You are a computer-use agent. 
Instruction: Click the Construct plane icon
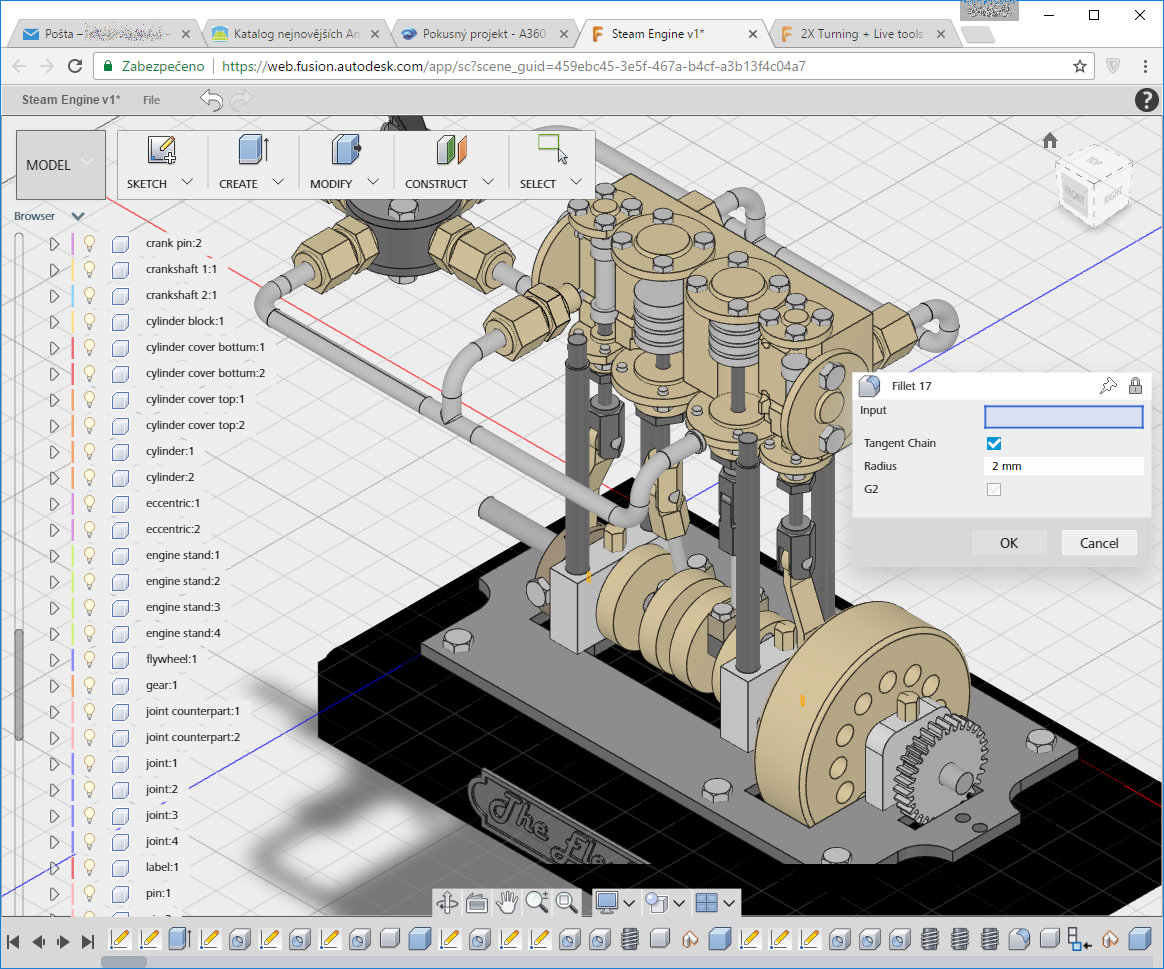click(x=451, y=149)
